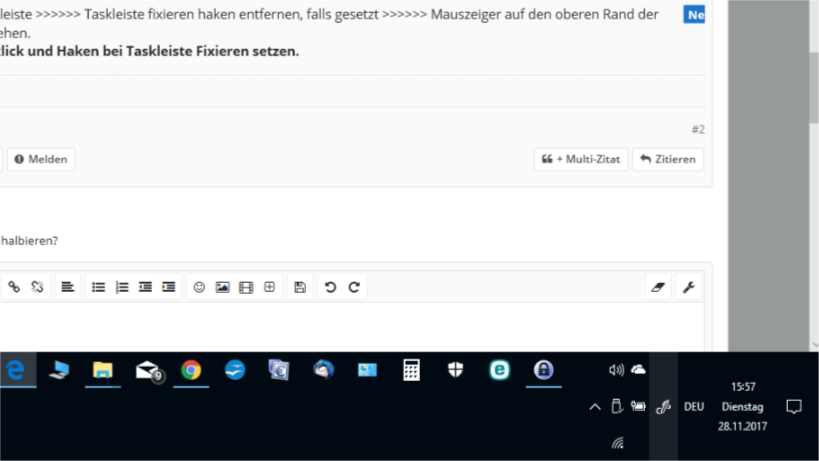Open the pen workspace tray icon
This screenshot has height=461, width=819.
(663, 407)
